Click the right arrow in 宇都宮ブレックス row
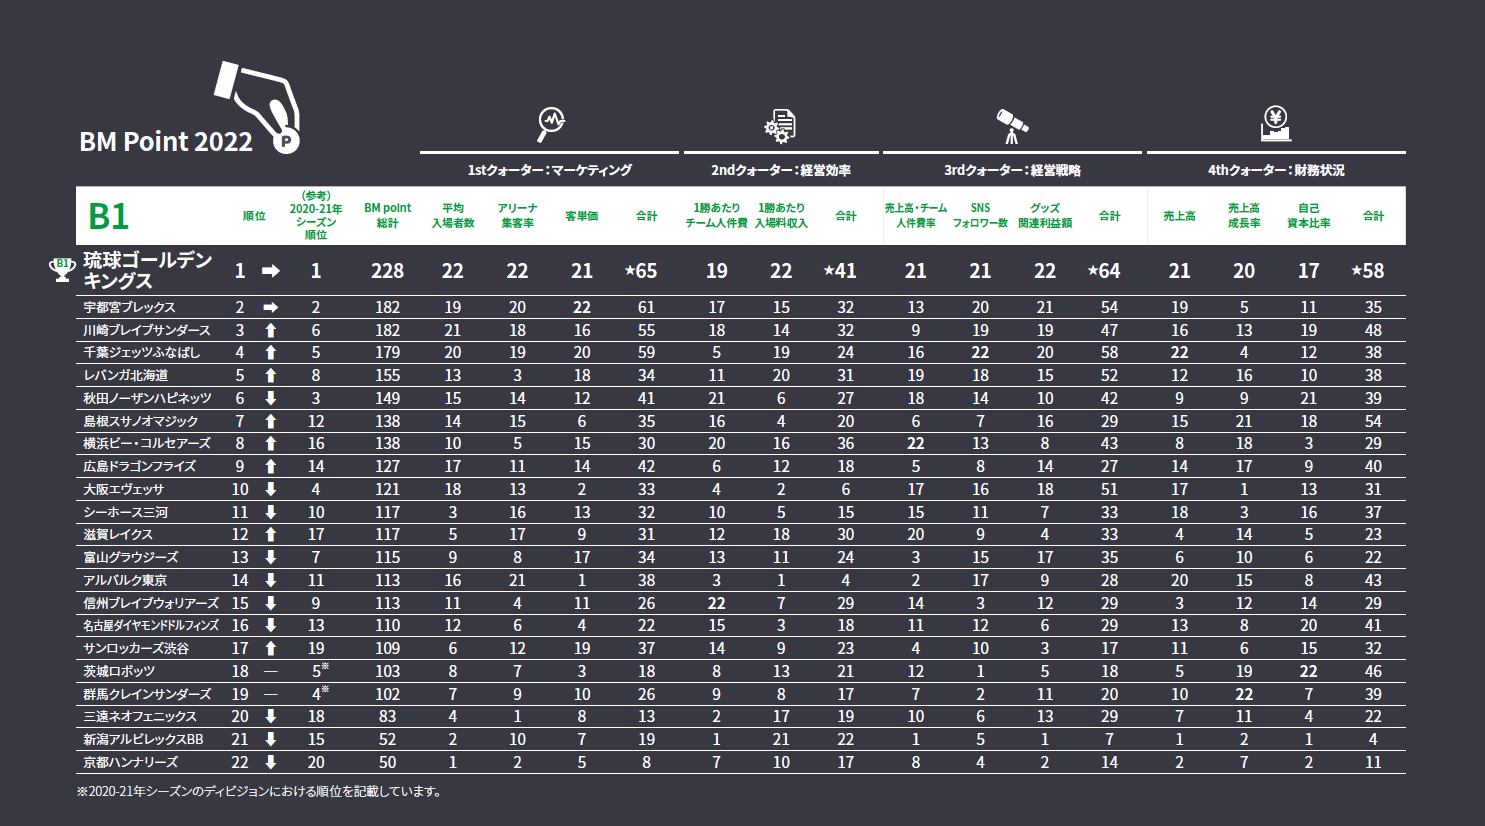The width and height of the screenshot is (1485, 826). point(270,307)
